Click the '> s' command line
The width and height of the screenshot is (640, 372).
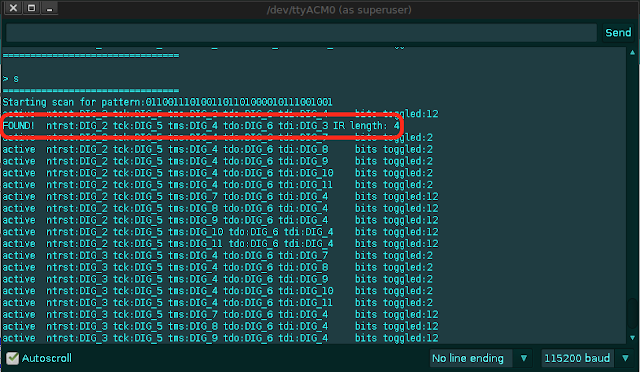tap(11, 78)
